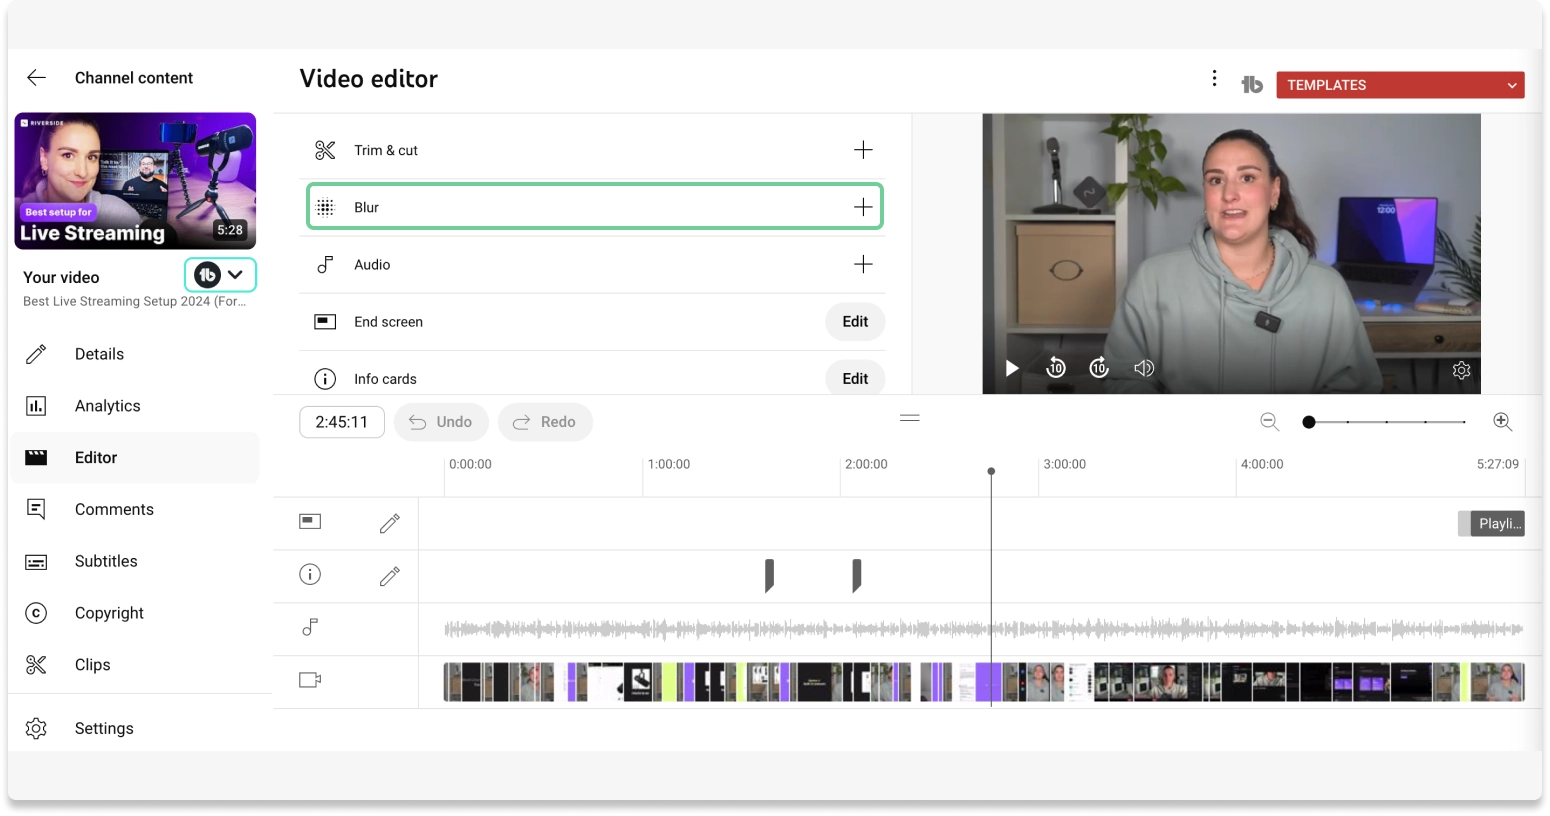
Task: Click the Audio music note icon
Action: tap(325, 264)
